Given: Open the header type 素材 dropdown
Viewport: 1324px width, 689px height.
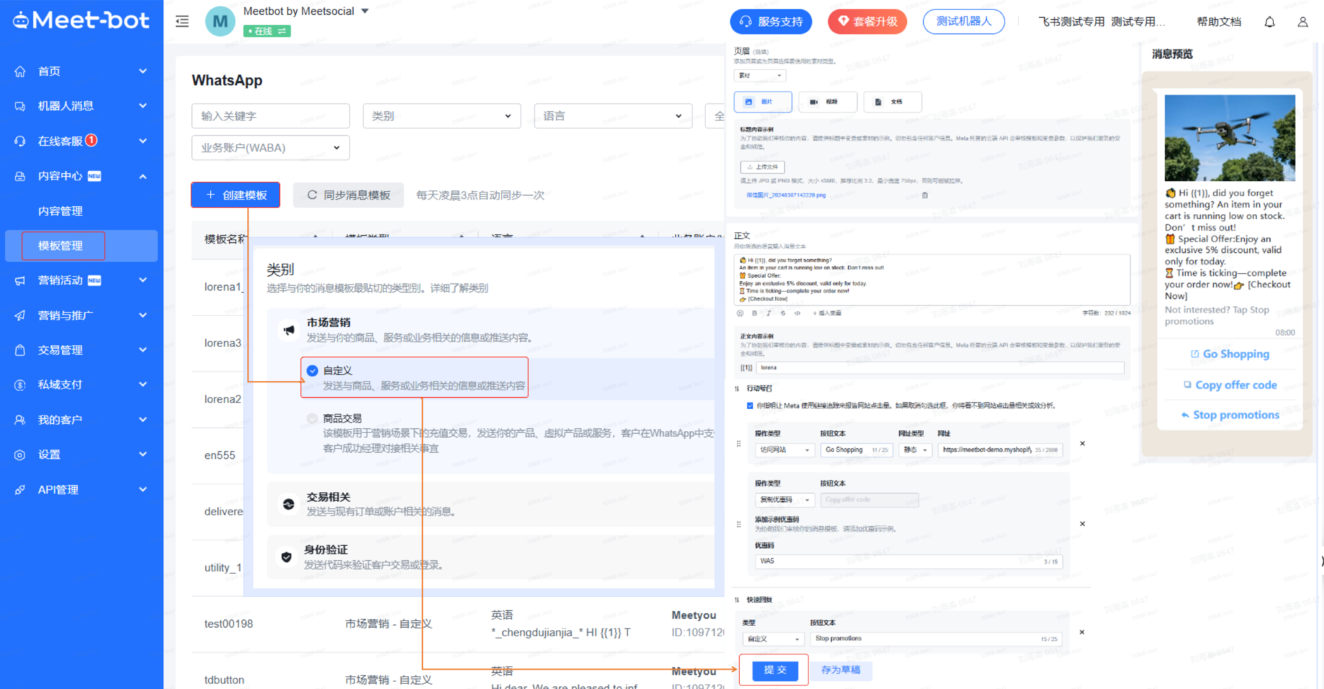Looking at the screenshot, I should pos(760,75).
